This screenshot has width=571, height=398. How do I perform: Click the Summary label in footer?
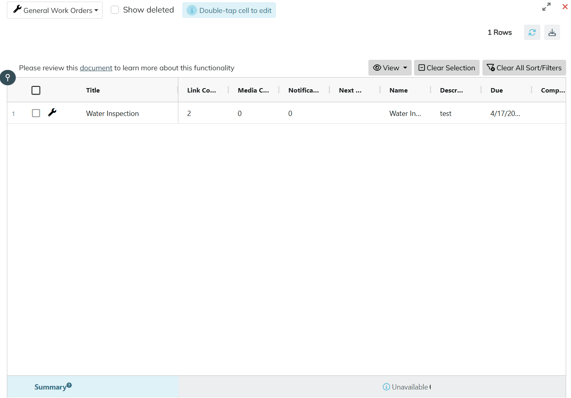tap(50, 387)
